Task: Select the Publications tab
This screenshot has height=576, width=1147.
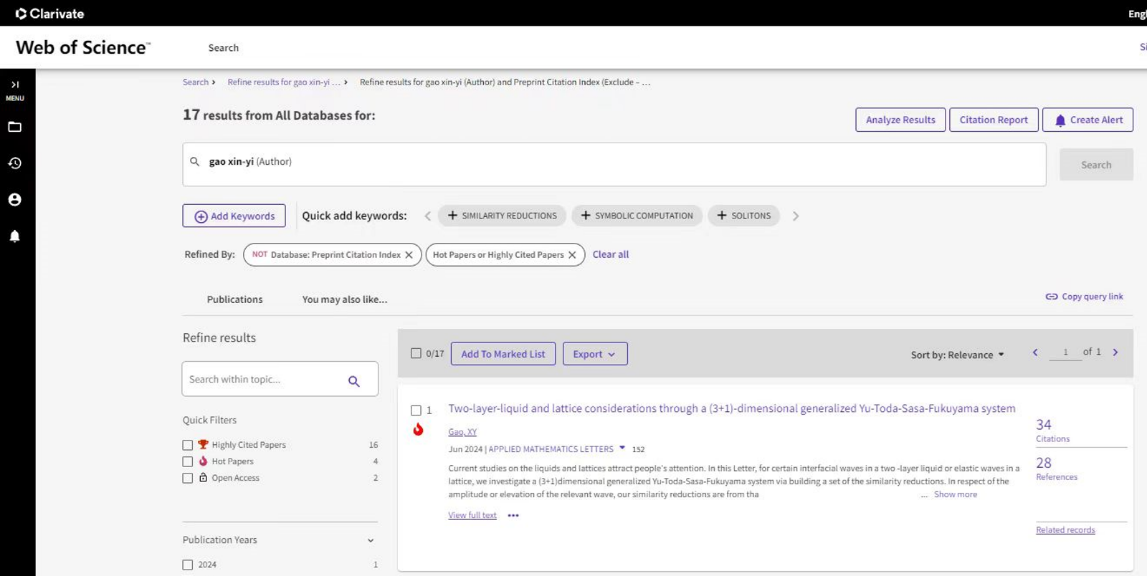Action: point(235,299)
